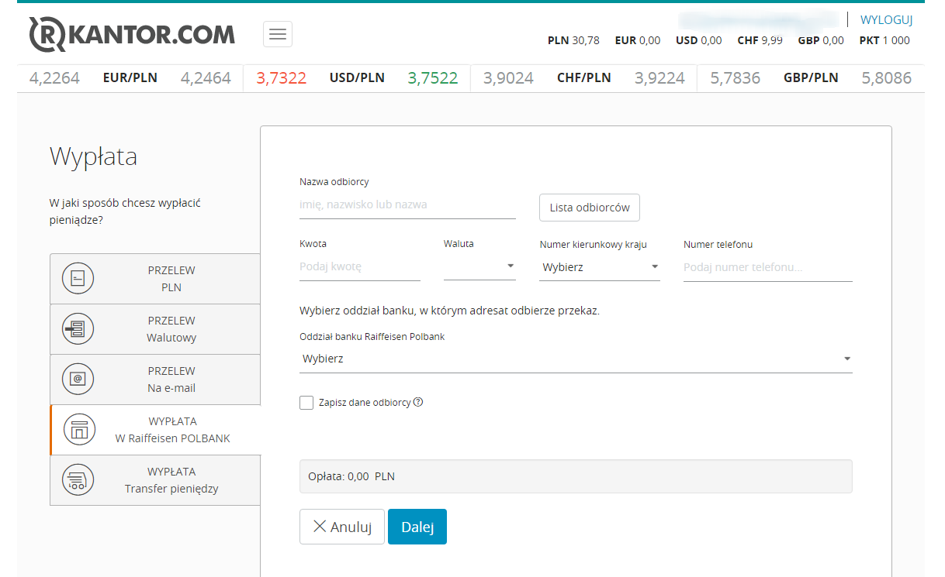This screenshot has height=577, width=945.
Task: Click the CHF buy rate 3,9024
Action: pyautogui.click(x=508, y=78)
